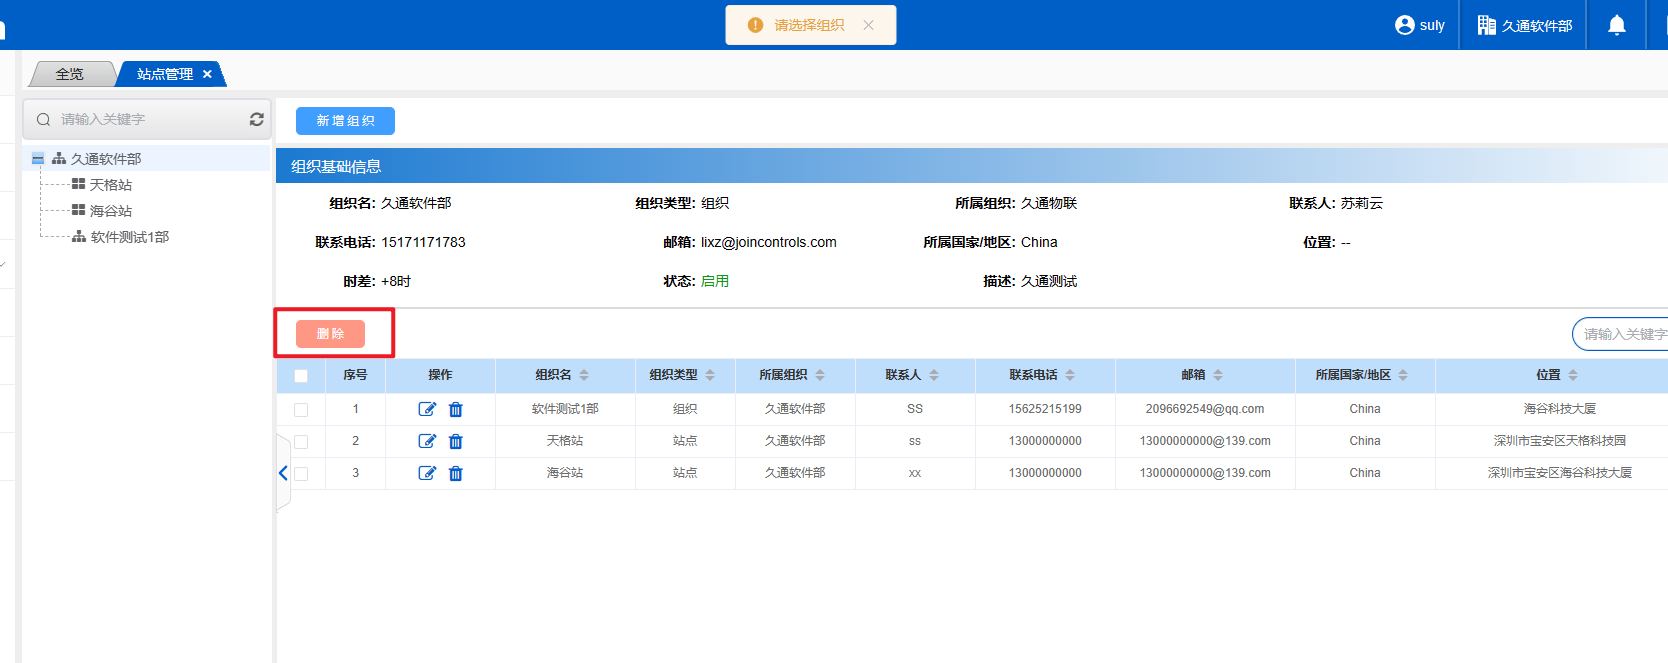Click the 天格站 site icon in tree
This screenshot has height=663, width=1668.
79,184
